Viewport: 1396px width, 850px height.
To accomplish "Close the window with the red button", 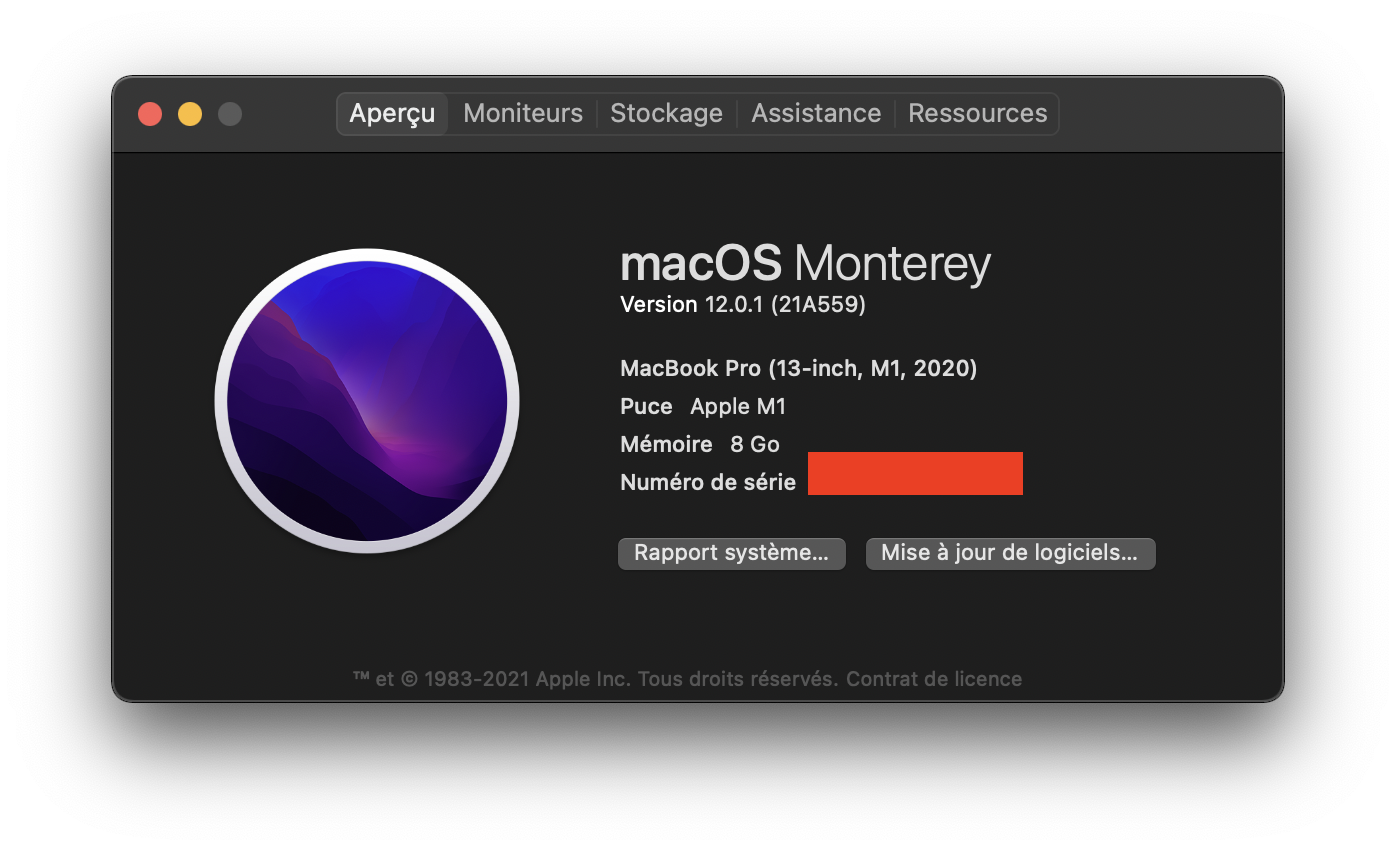I will (150, 114).
